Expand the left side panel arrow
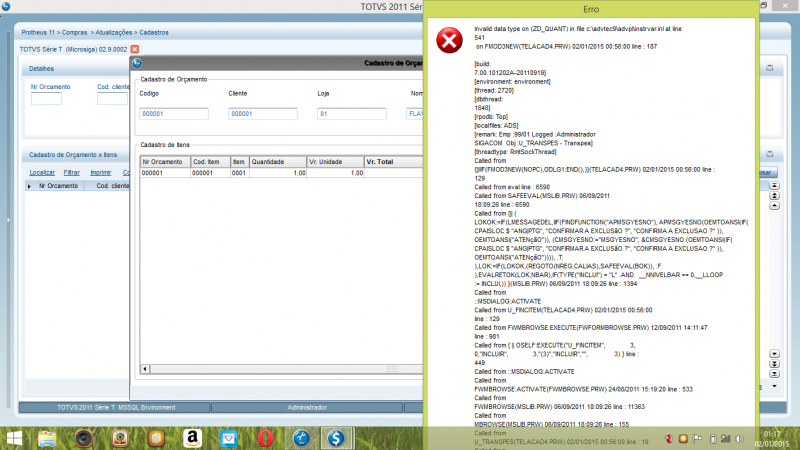 (x=8, y=220)
